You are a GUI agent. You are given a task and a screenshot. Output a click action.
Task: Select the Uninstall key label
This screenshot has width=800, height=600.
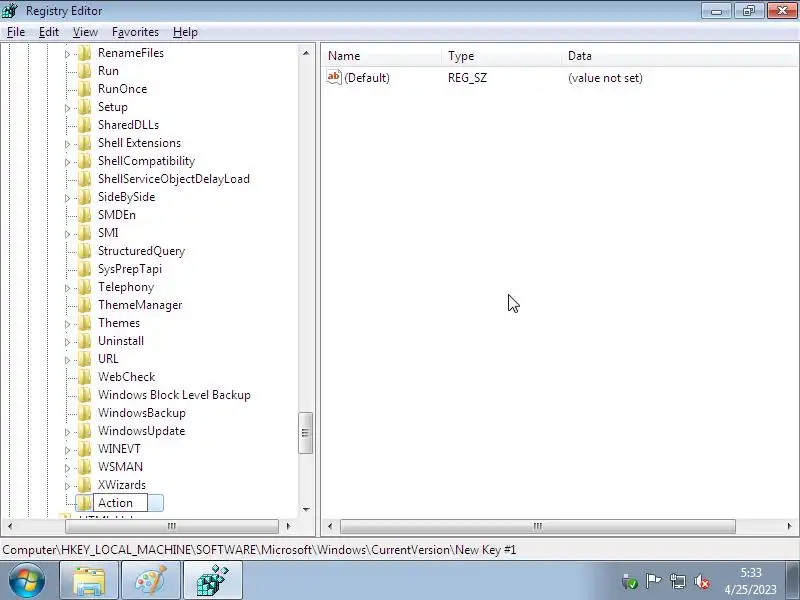[x=121, y=341]
